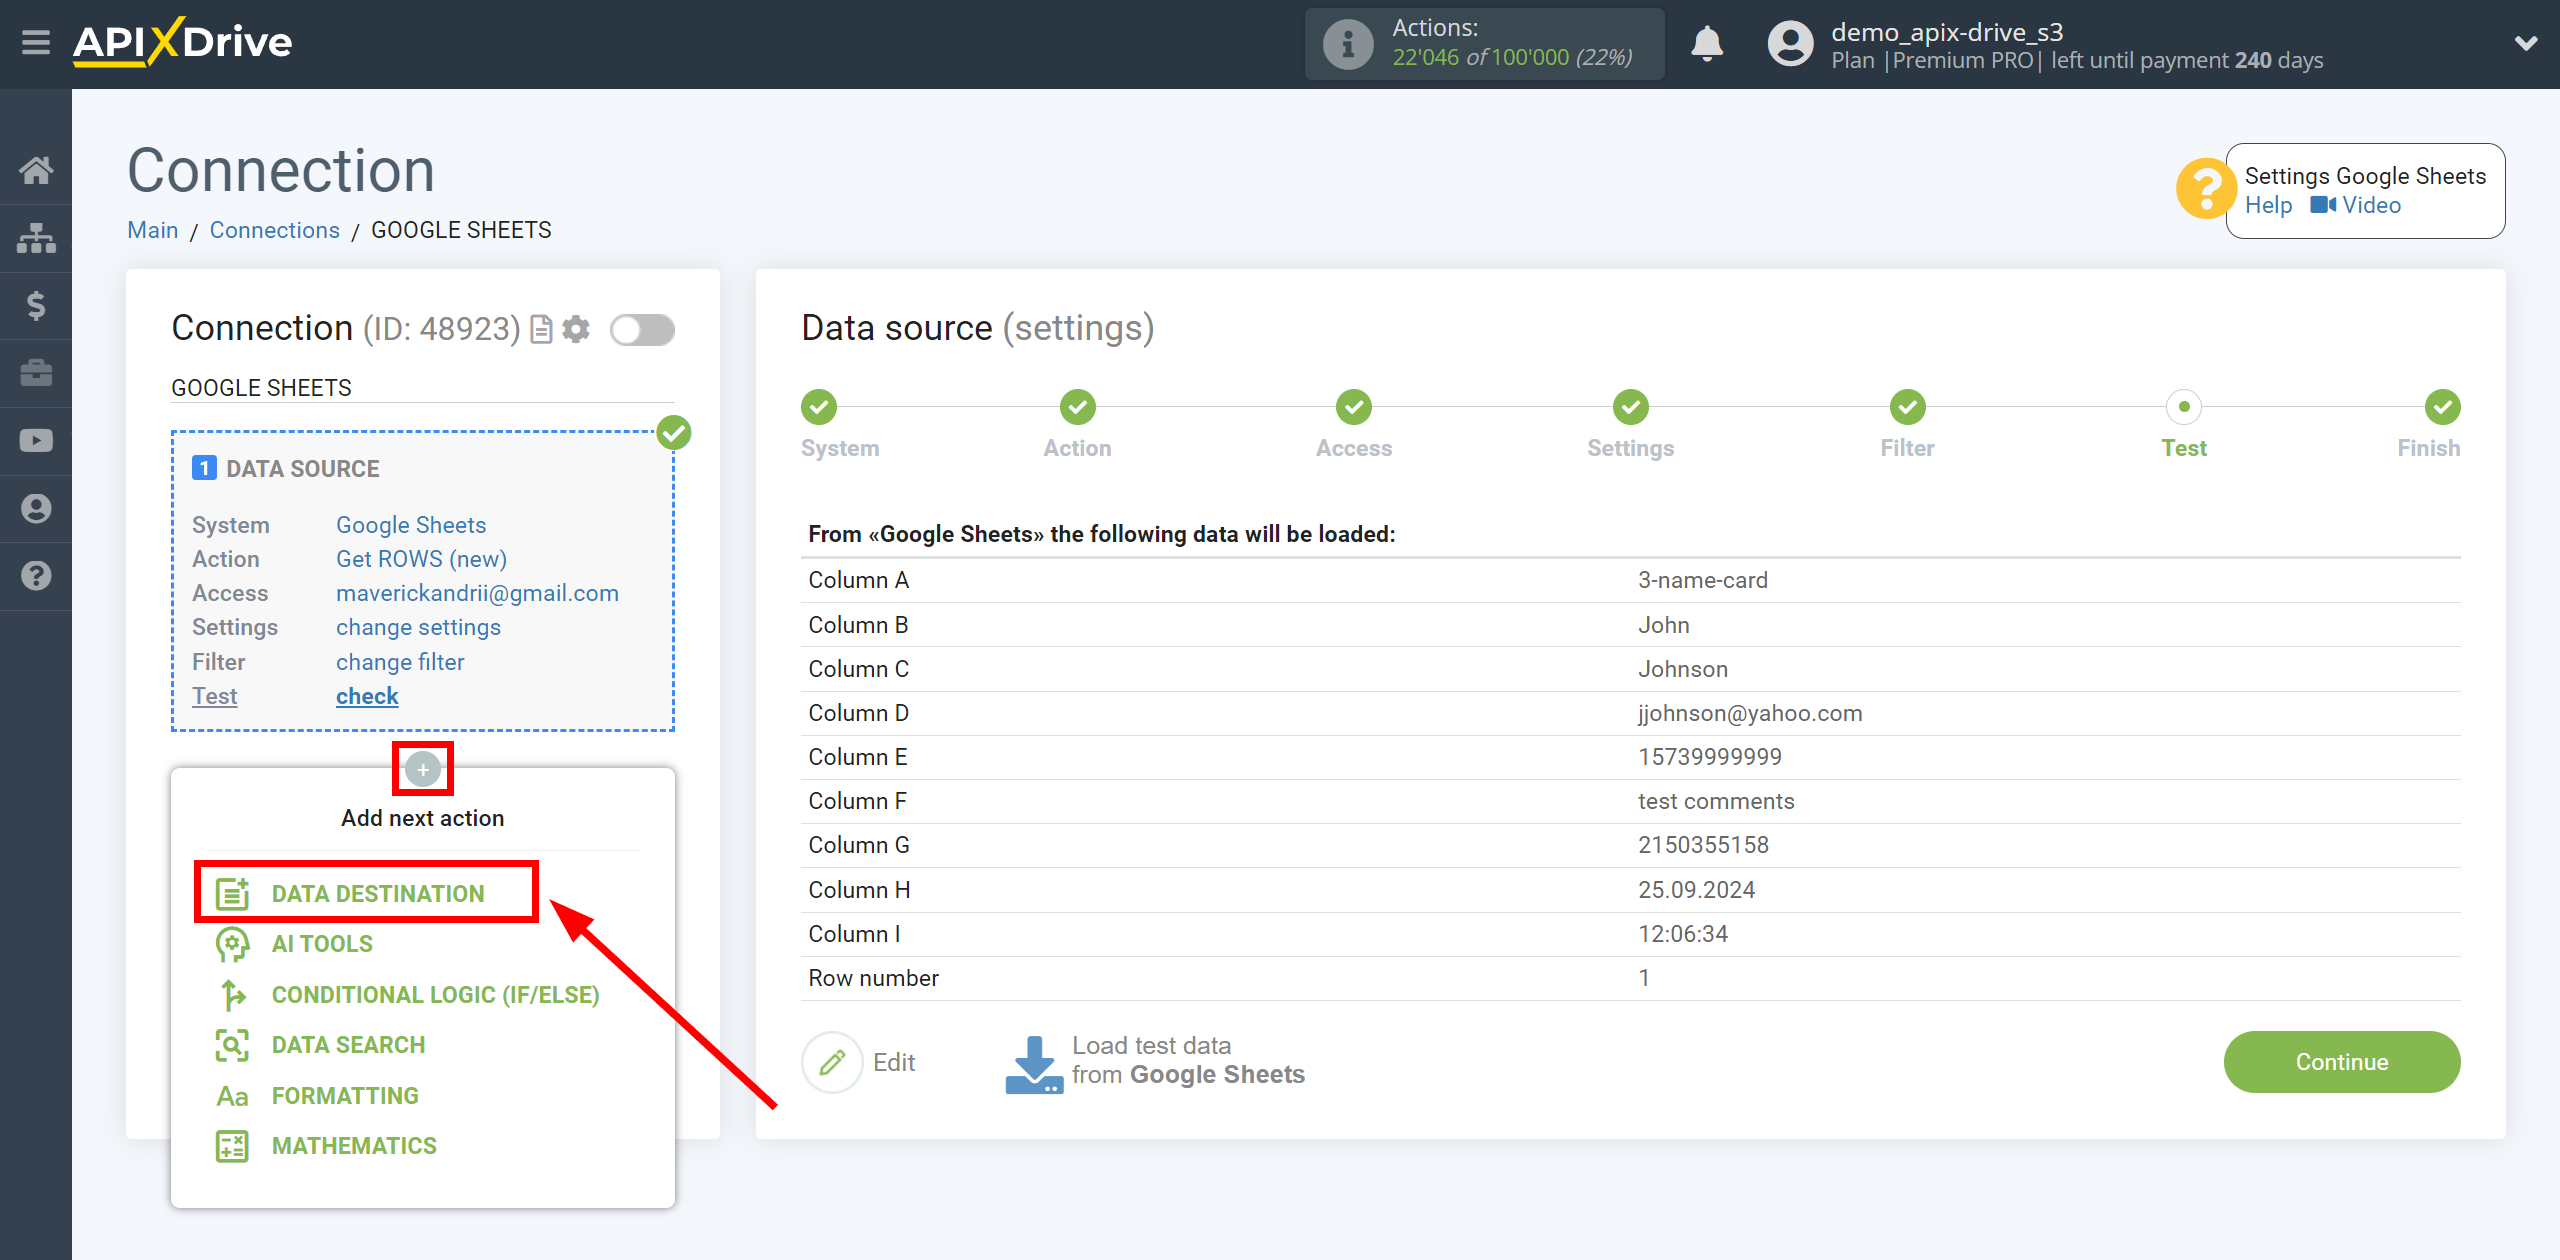Screen dimensions: 2560x1260
Task: Click Get ROWS (new) action link
Action: coord(421,559)
